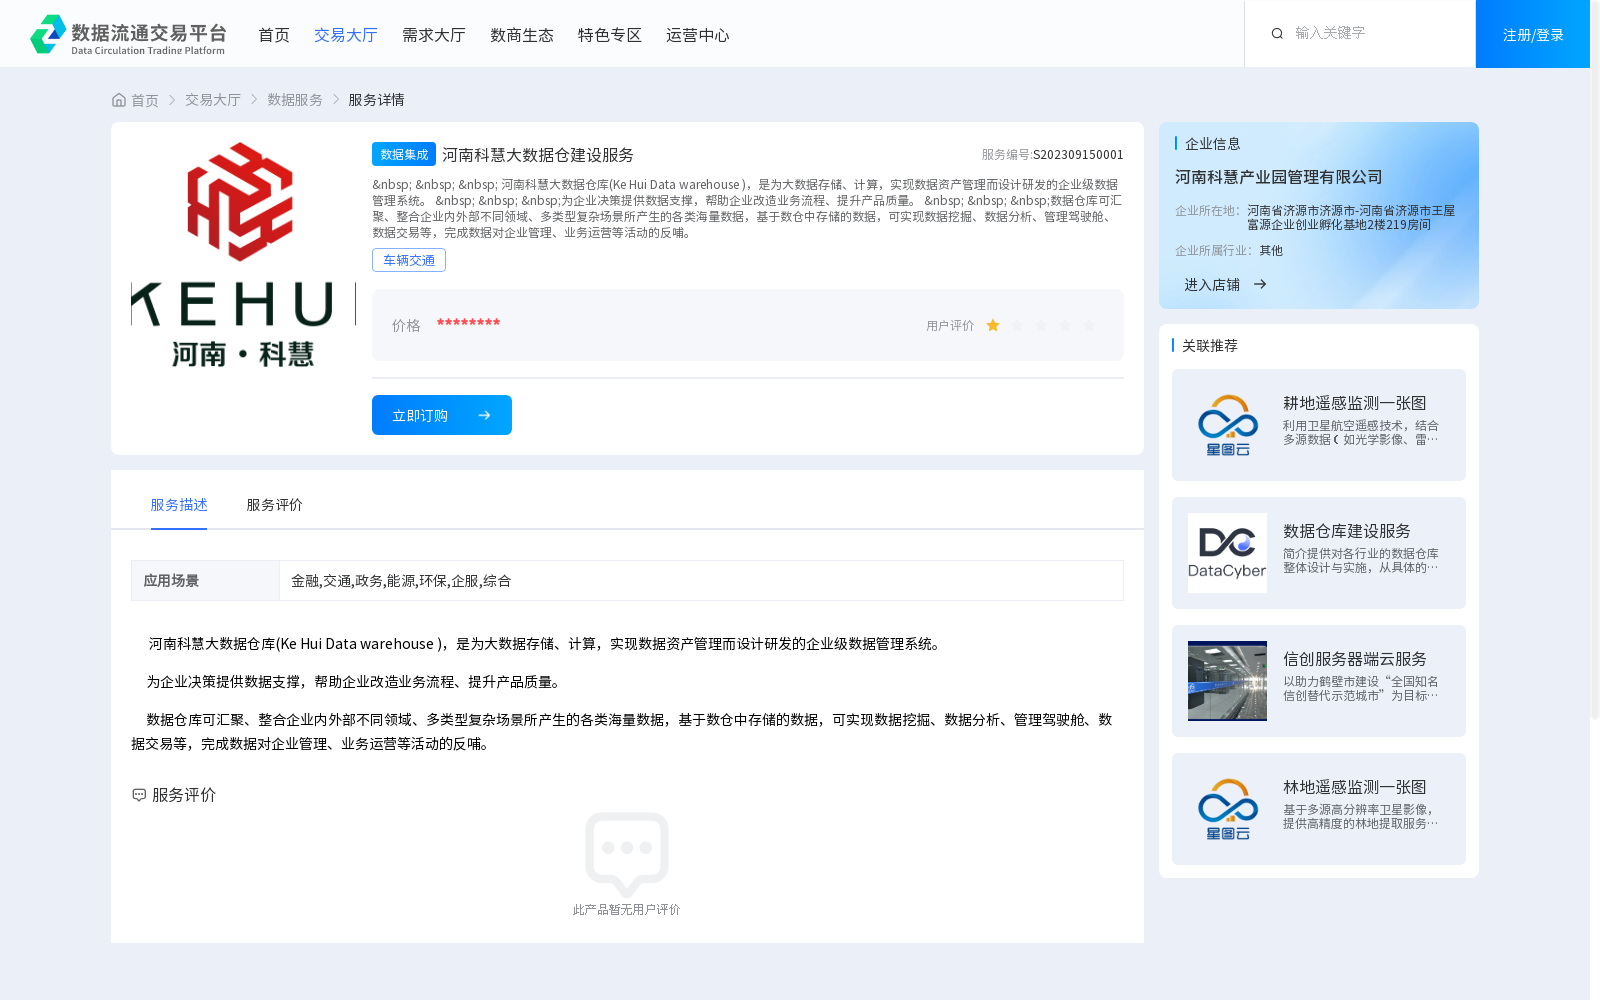Open the 数据仓库建设服务 recommendation title
Screen dimensions: 1600x1000
(x=1347, y=531)
